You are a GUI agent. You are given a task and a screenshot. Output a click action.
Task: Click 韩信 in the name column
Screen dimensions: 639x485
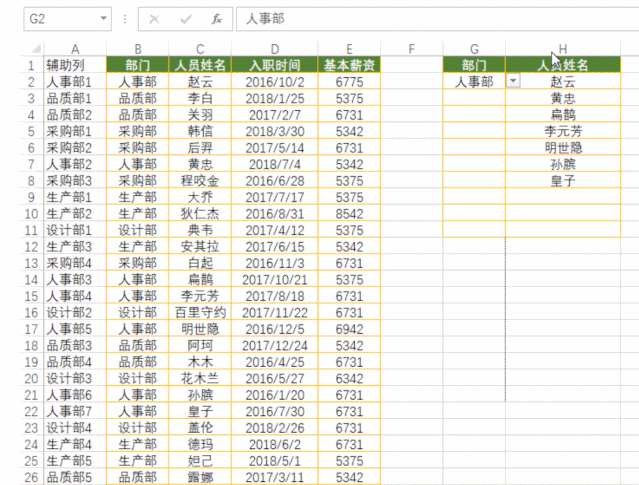(200, 131)
